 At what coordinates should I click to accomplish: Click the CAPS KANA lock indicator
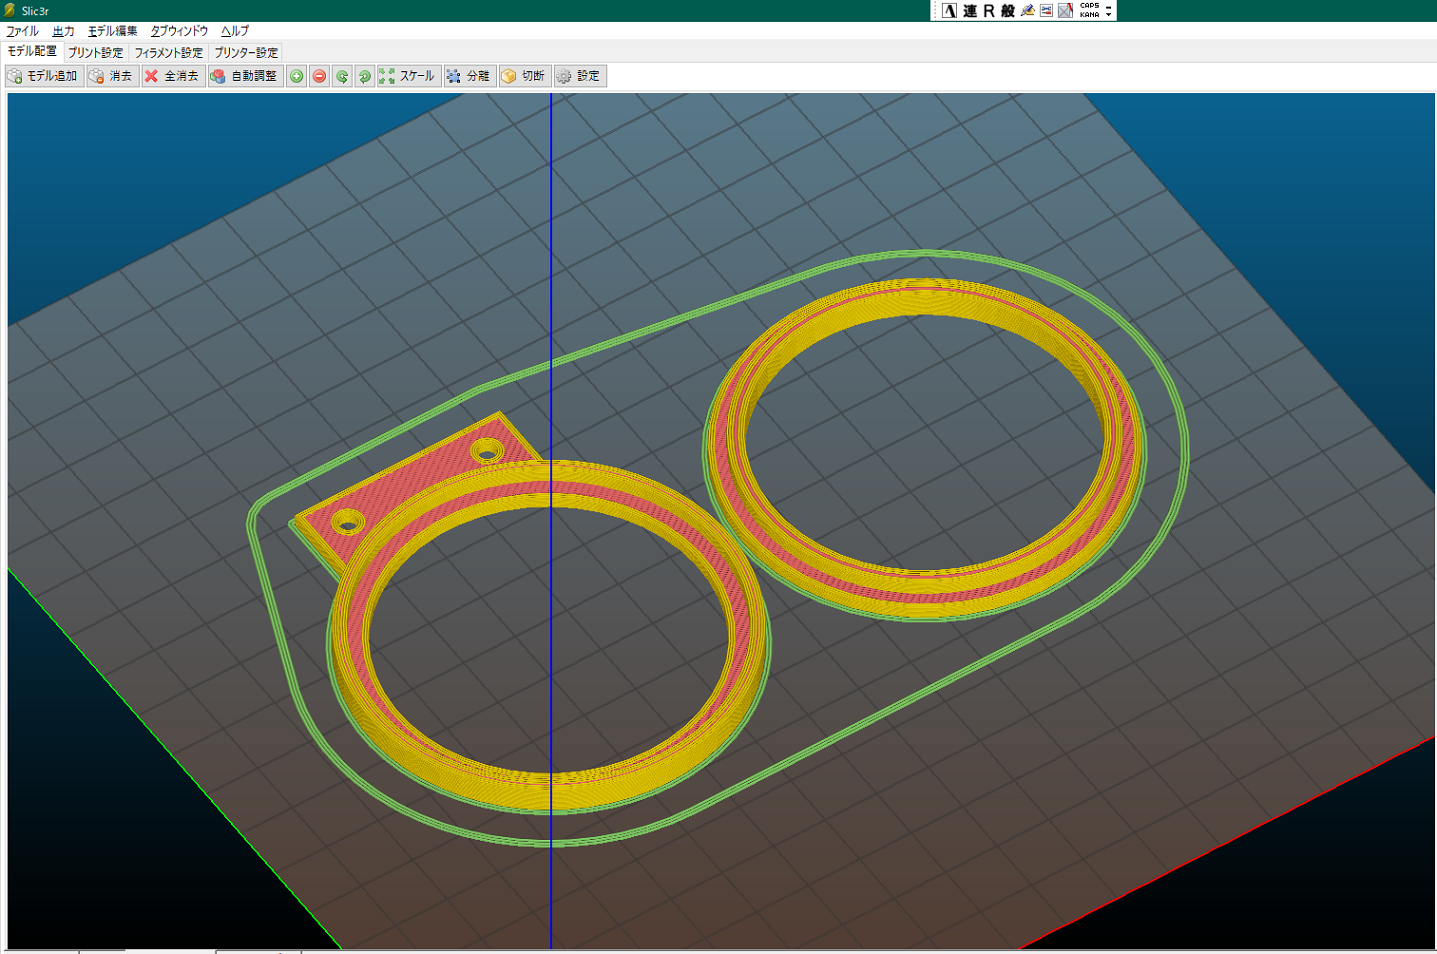pos(1090,10)
